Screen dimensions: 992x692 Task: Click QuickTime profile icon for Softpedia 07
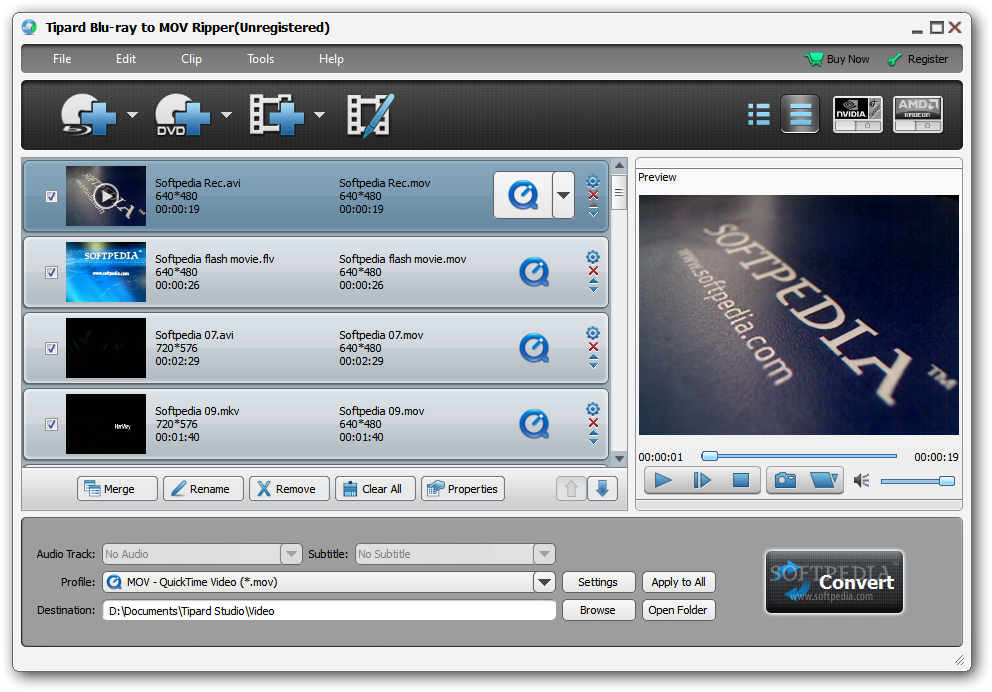click(x=534, y=349)
